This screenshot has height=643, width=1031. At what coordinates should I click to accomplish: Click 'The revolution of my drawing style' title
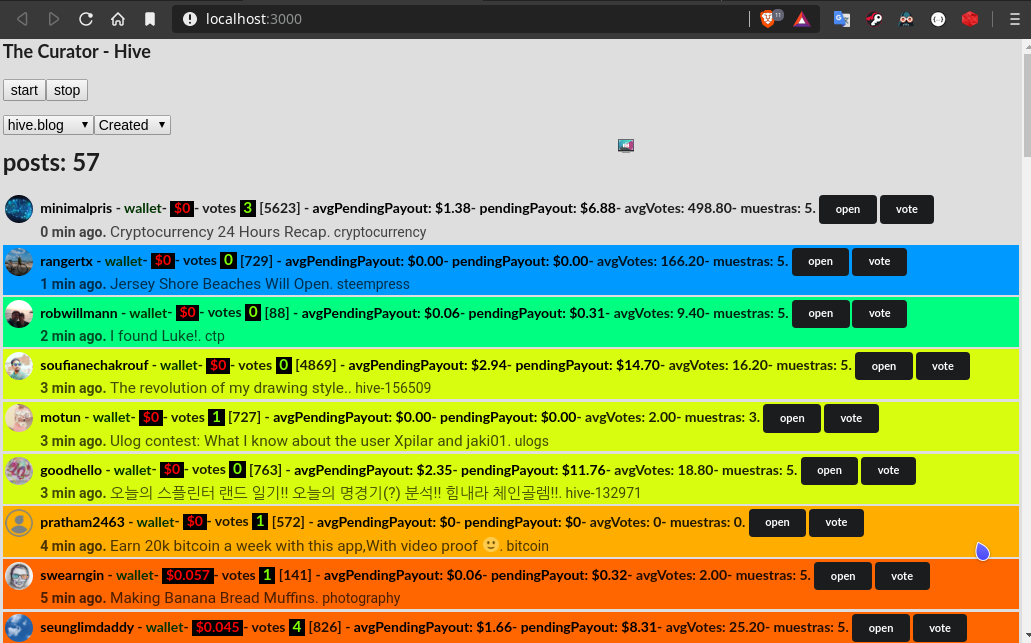click(x=228, y=388)
